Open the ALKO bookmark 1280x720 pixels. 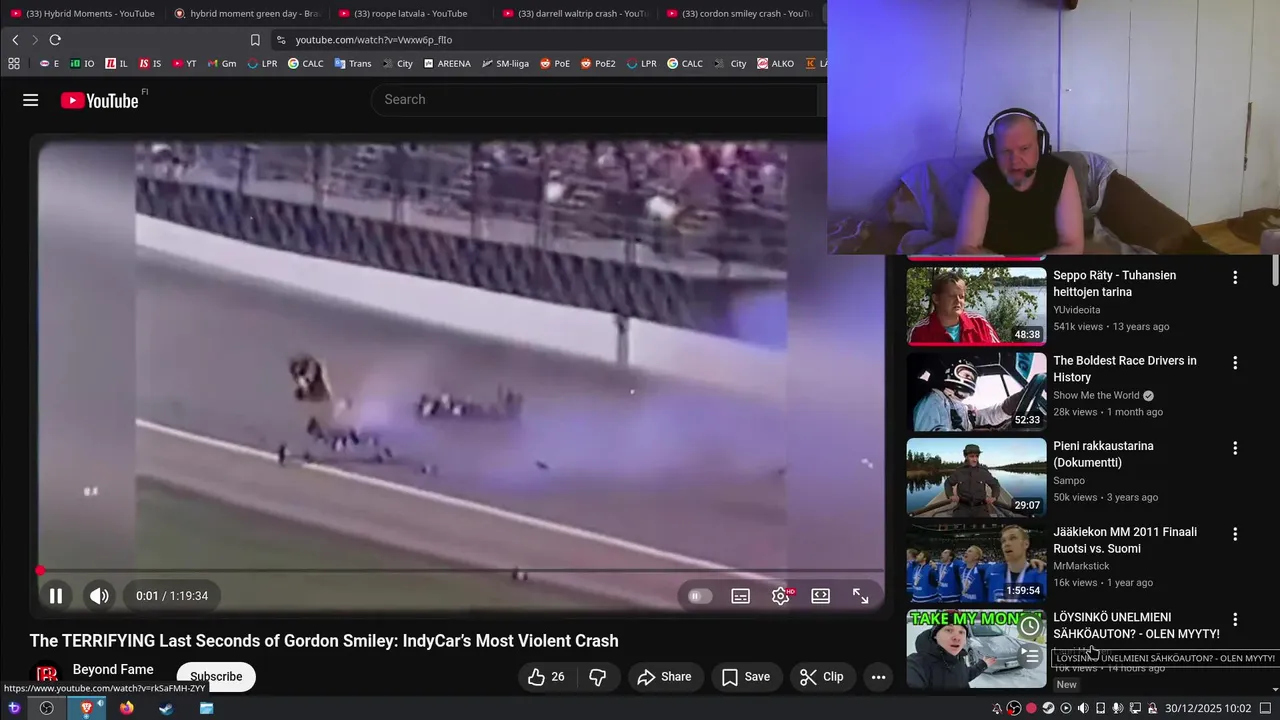click(776, 63)
